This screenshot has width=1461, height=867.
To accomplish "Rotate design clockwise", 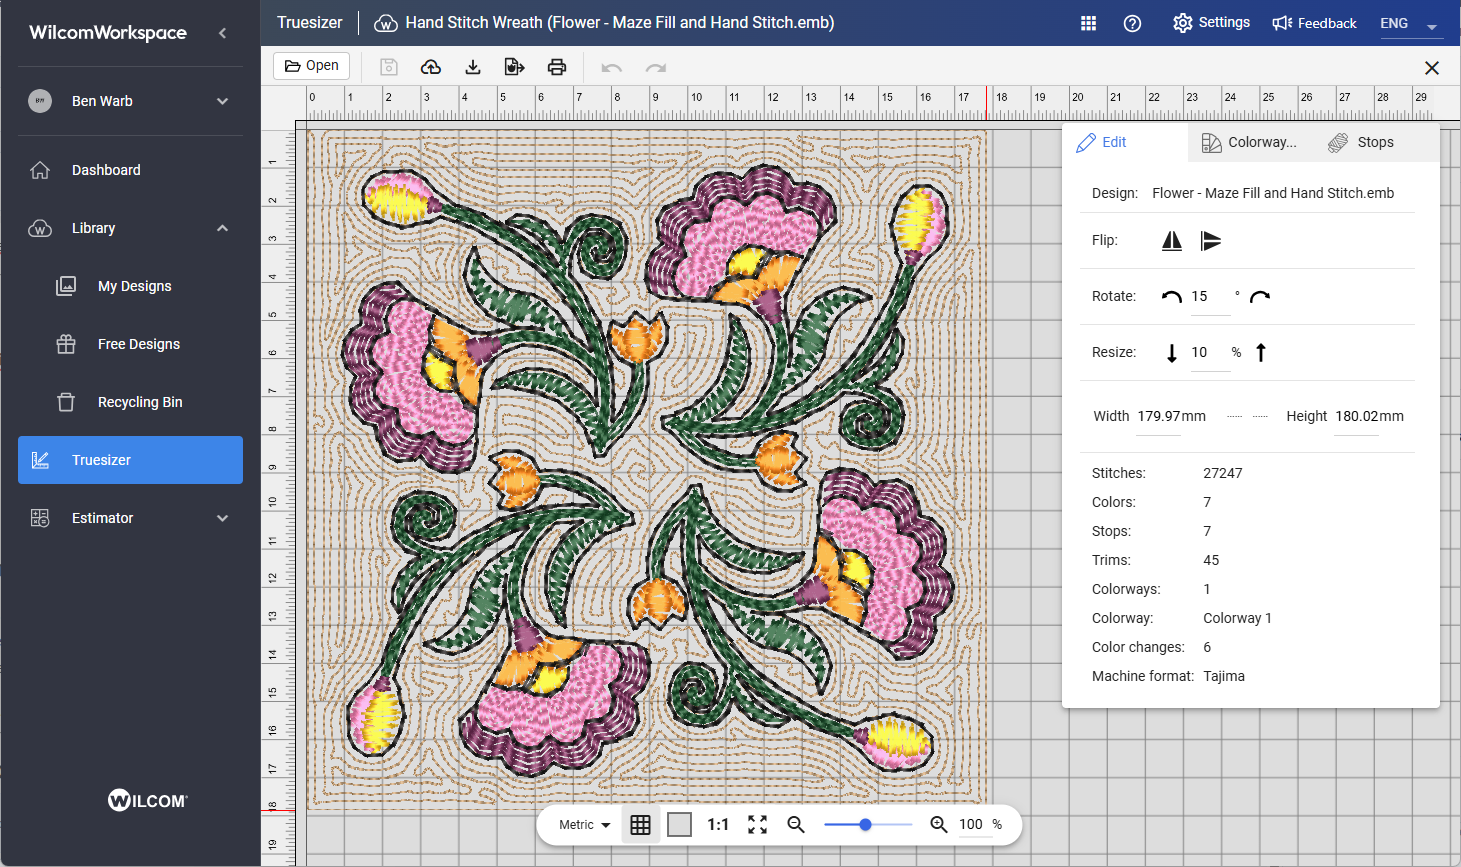I will tap(1260, 297).
